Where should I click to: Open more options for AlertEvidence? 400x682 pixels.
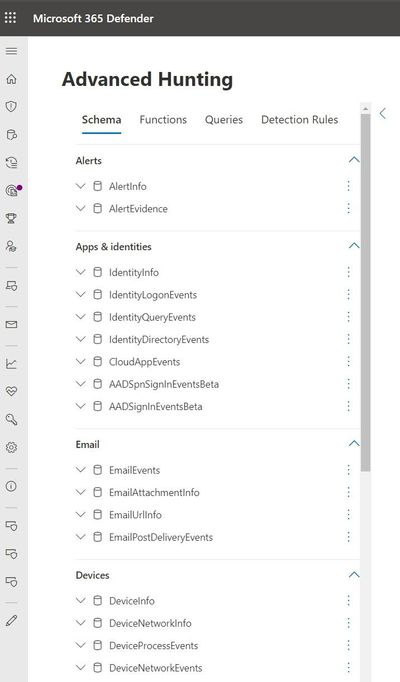coord(348,208)
